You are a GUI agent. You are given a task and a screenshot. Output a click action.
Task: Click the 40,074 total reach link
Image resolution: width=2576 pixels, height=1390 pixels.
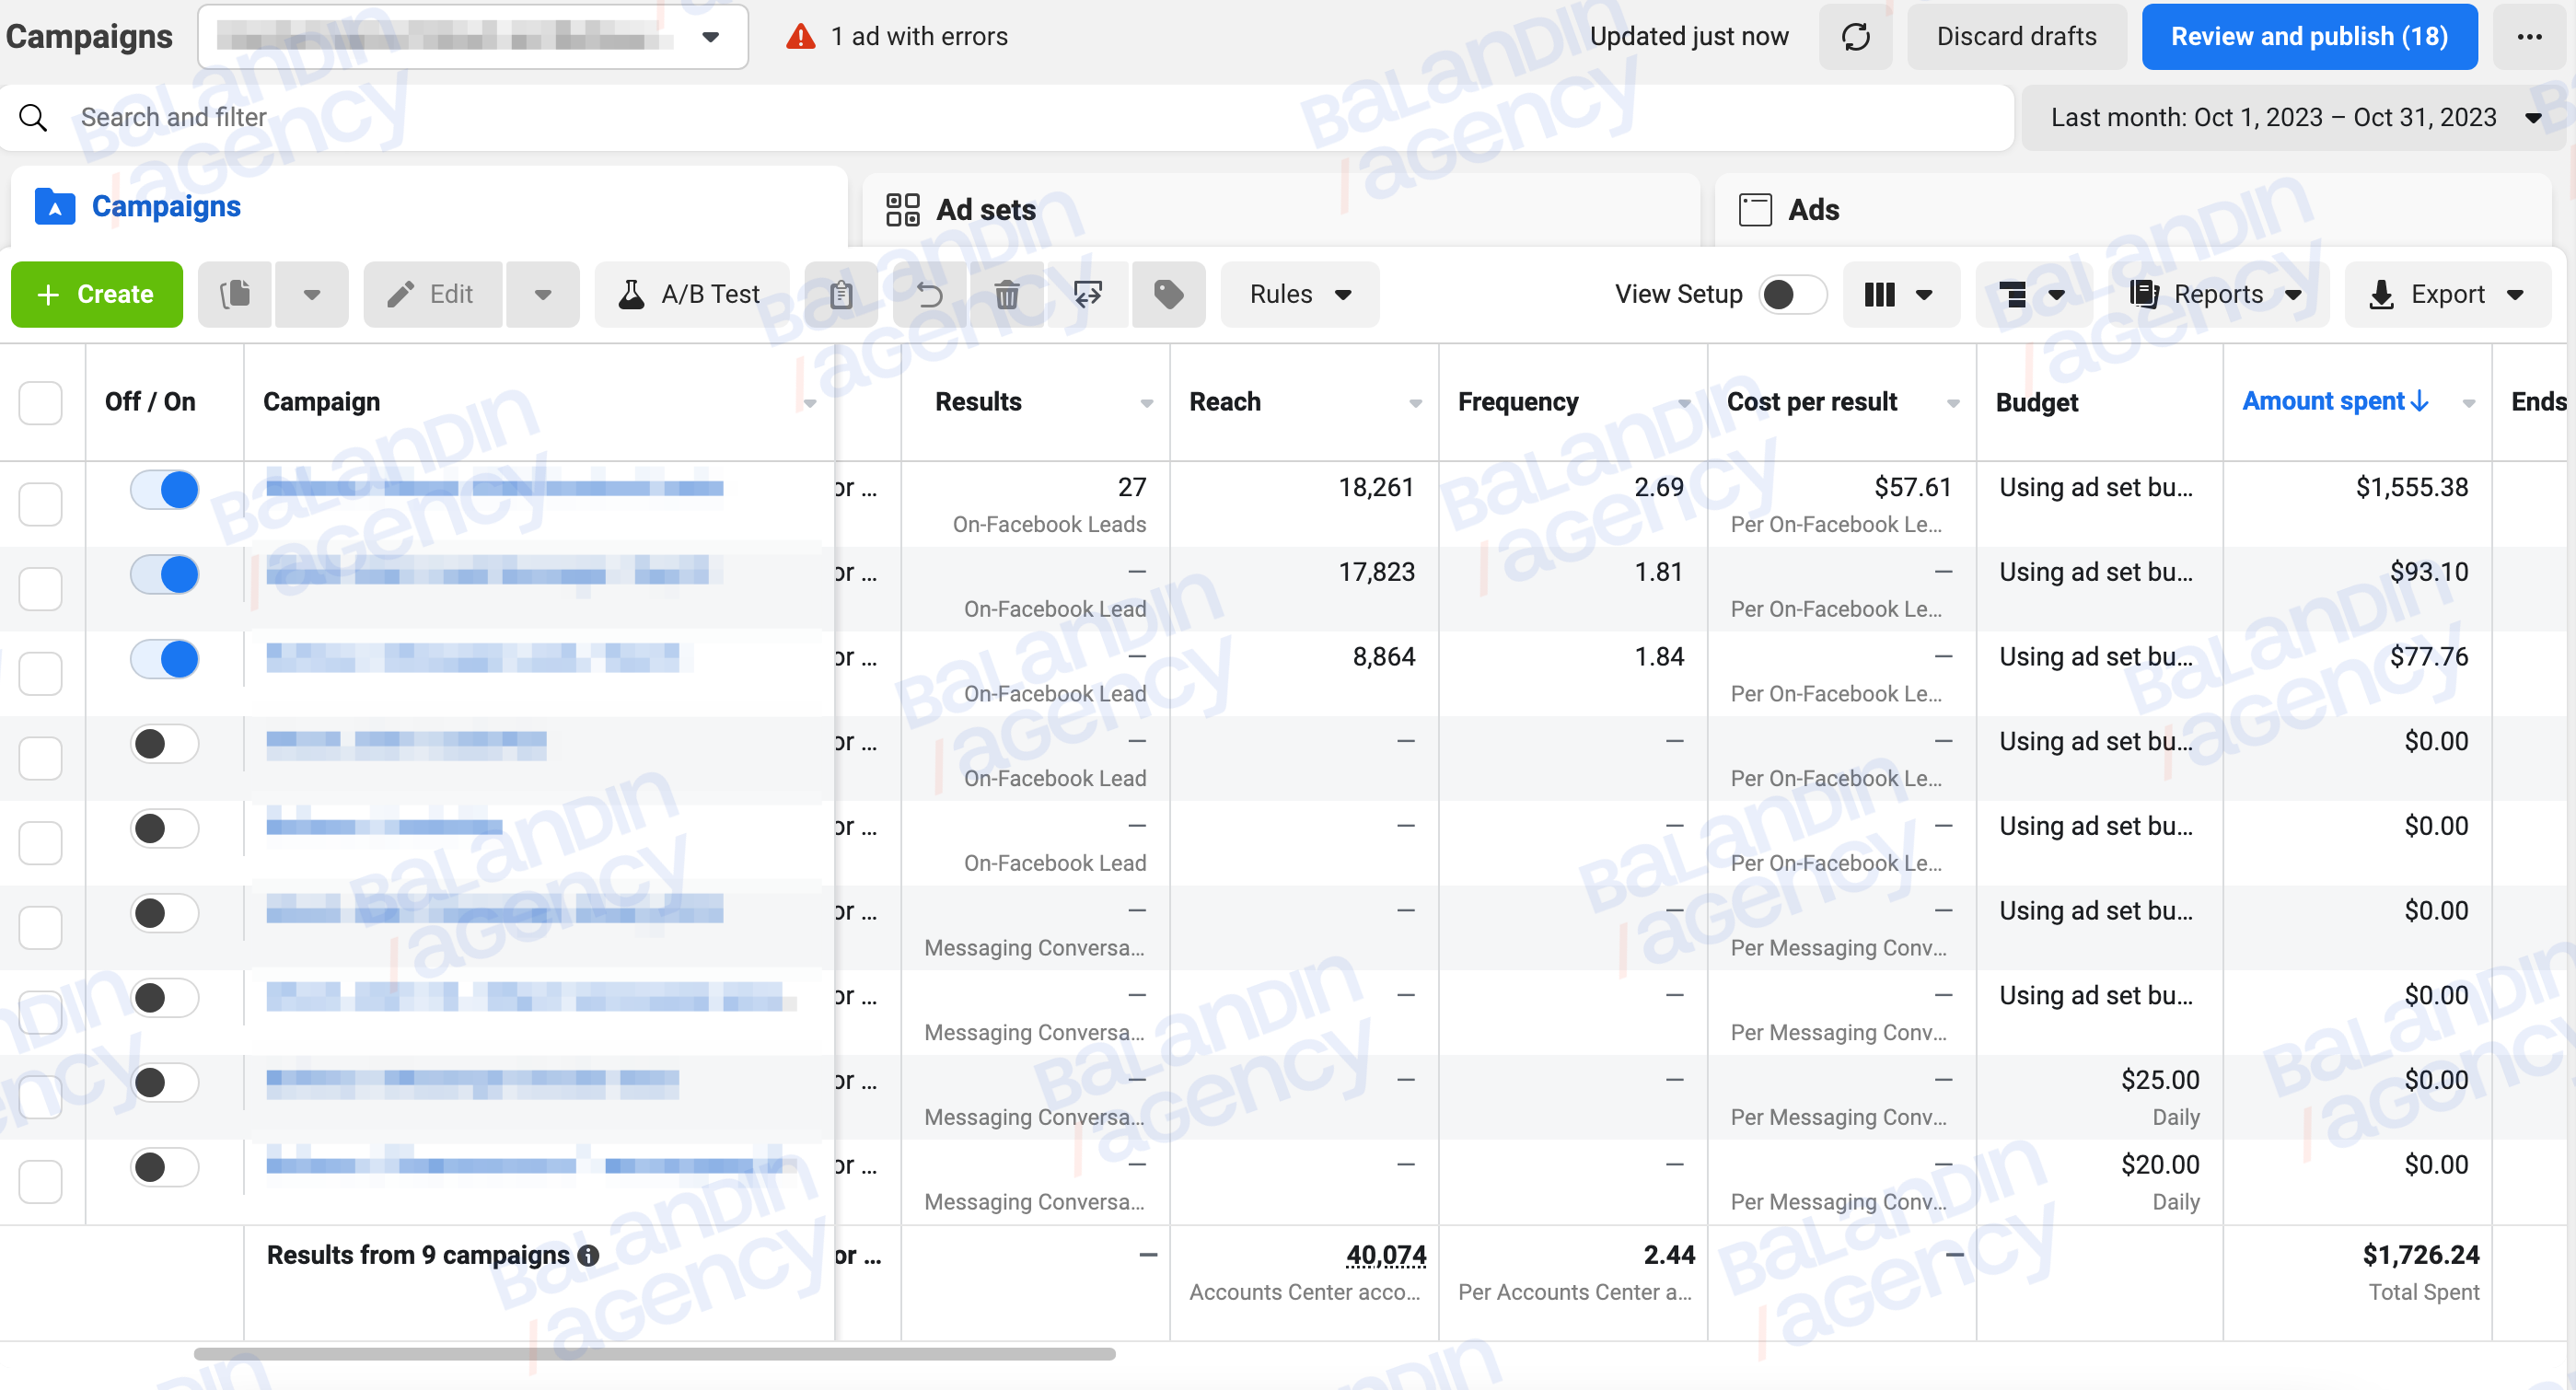pos(1386,1255)
